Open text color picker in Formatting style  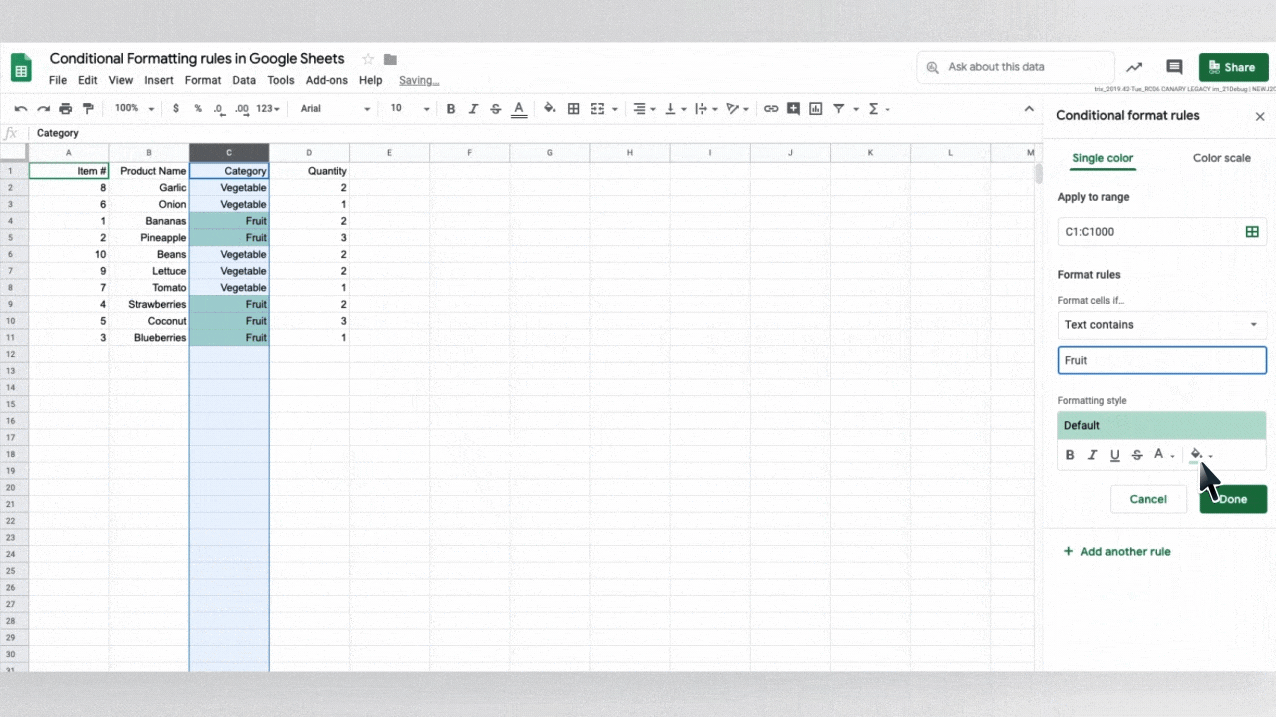click(x=1163, y=455)
